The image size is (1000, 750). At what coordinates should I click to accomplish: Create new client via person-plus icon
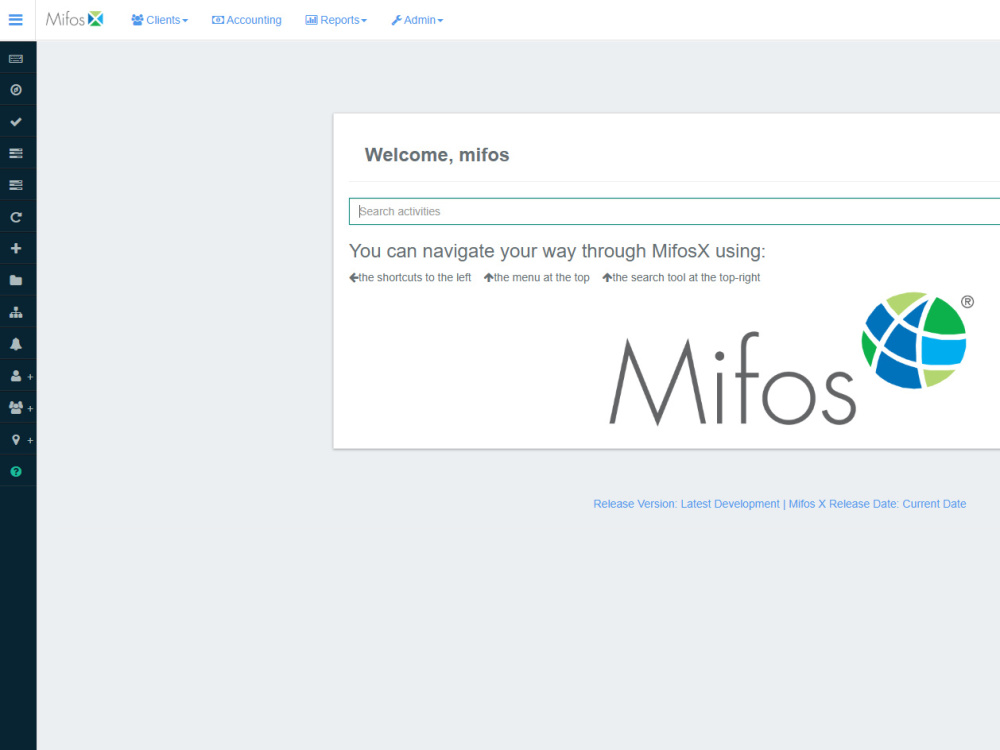coord(21,376)
